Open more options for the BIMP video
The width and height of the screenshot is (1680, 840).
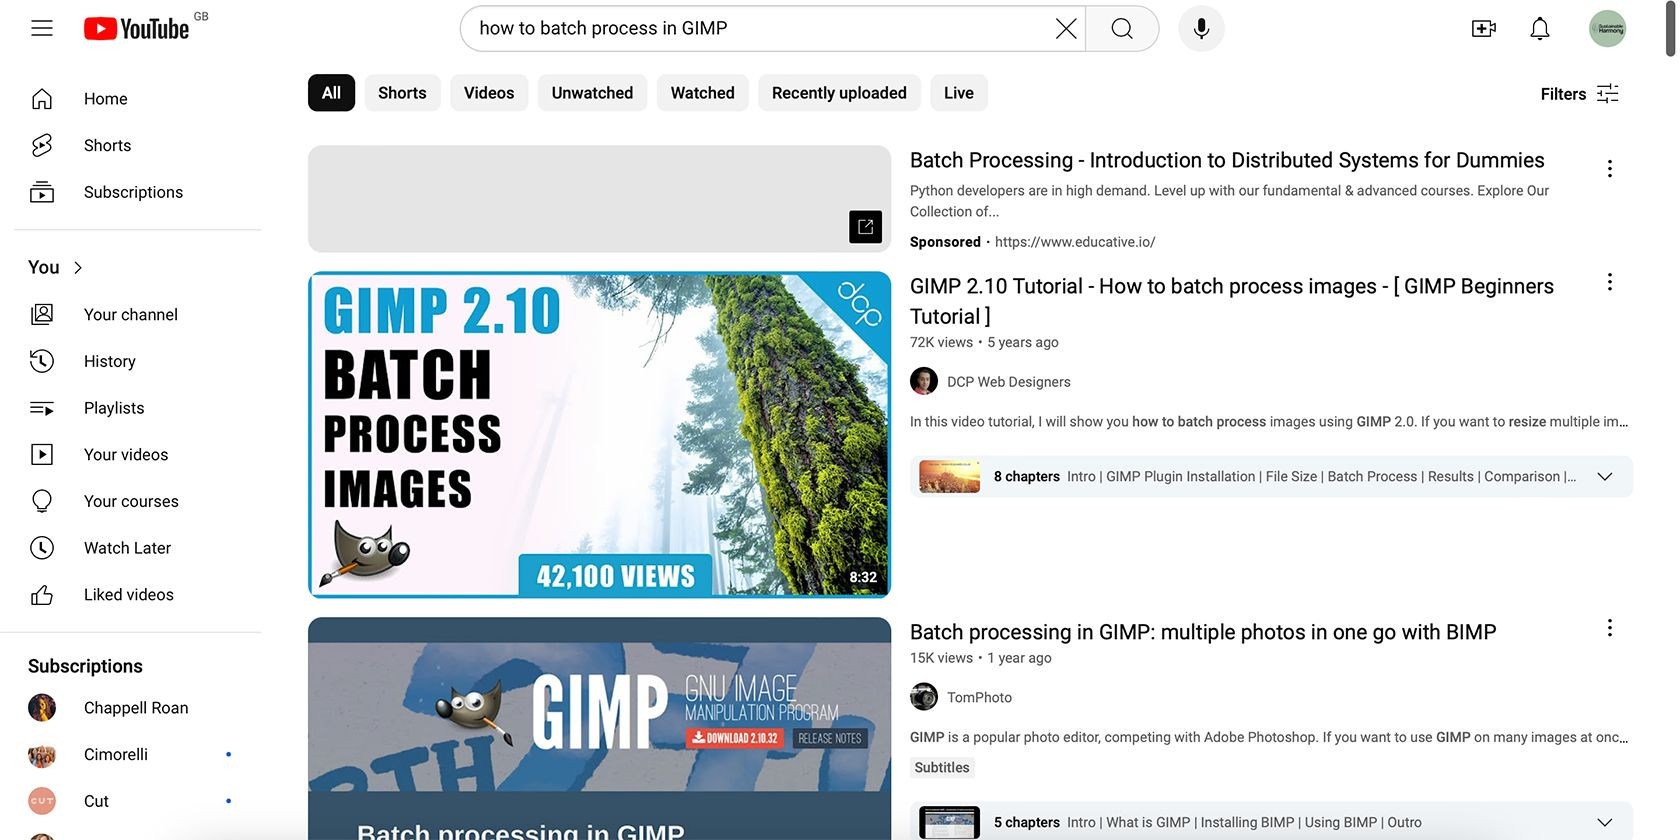[x=1609, y=628]
